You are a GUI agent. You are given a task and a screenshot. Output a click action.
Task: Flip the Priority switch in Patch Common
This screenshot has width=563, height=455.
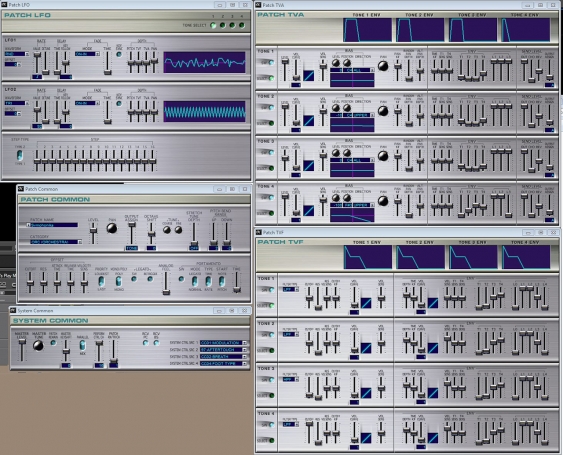tap(102, 281)
